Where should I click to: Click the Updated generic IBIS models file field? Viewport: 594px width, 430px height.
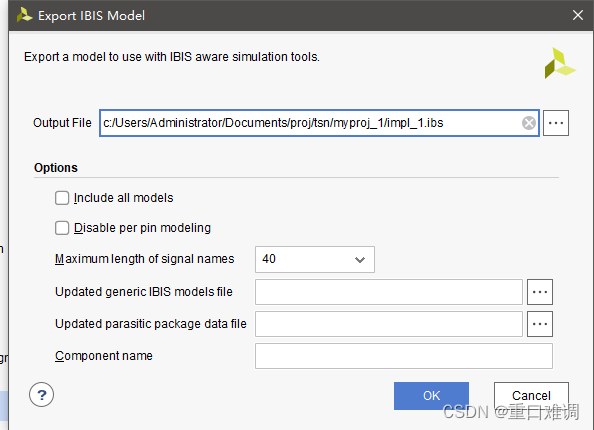point(389,292)
